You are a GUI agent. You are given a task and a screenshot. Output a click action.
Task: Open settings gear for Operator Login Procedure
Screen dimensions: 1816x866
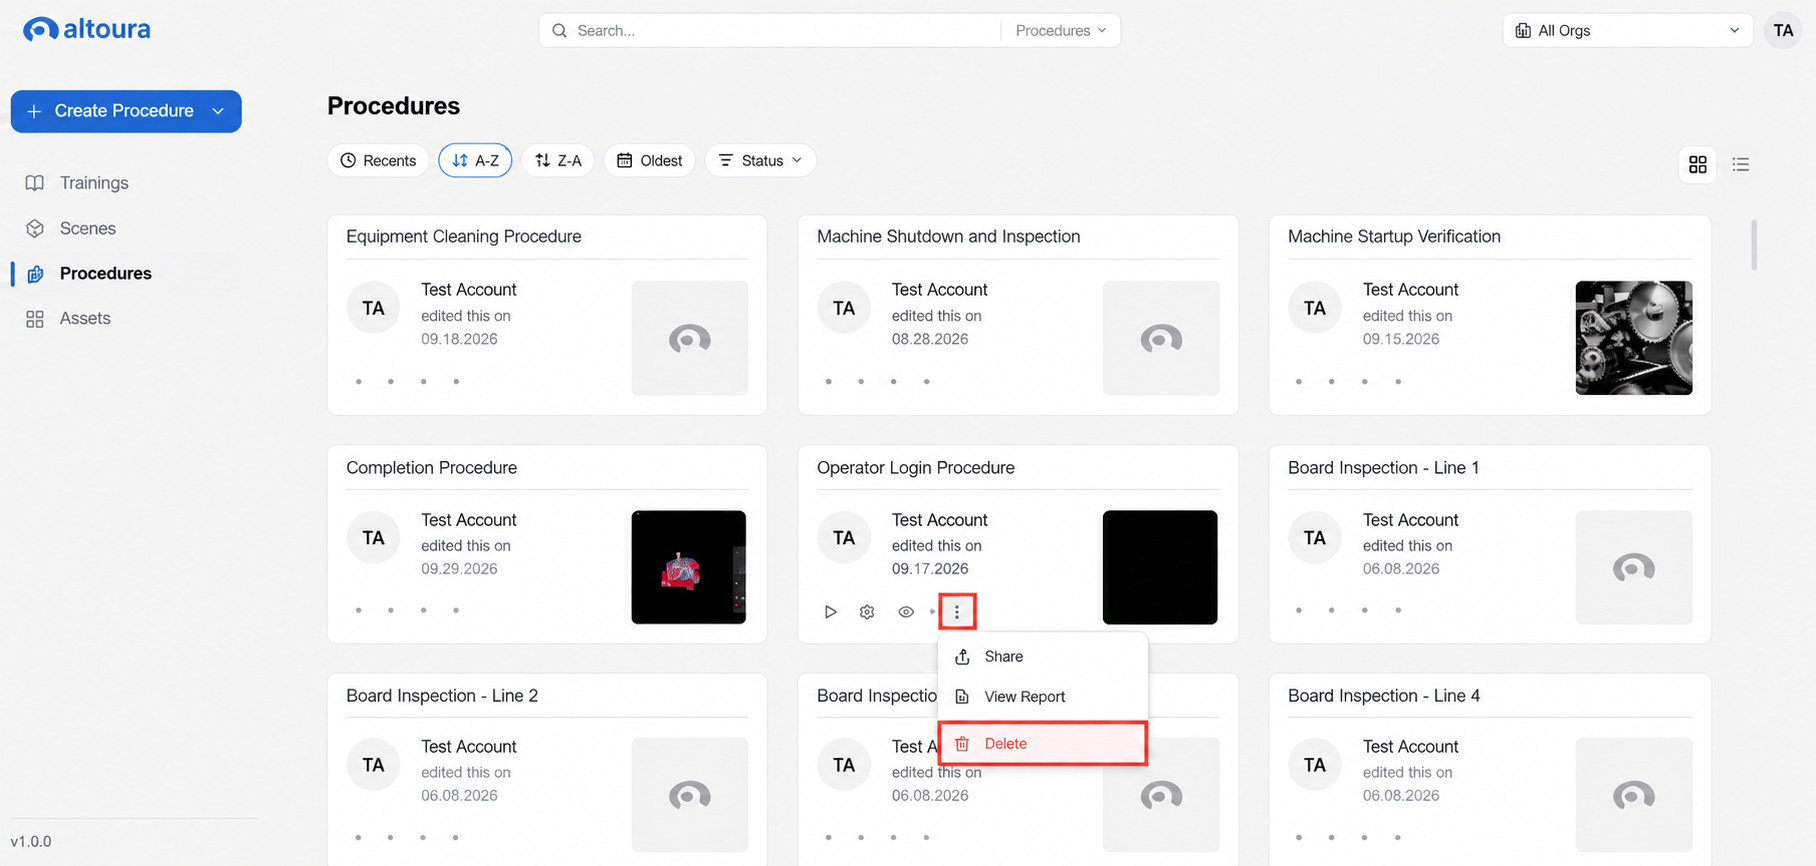point(867,612)
